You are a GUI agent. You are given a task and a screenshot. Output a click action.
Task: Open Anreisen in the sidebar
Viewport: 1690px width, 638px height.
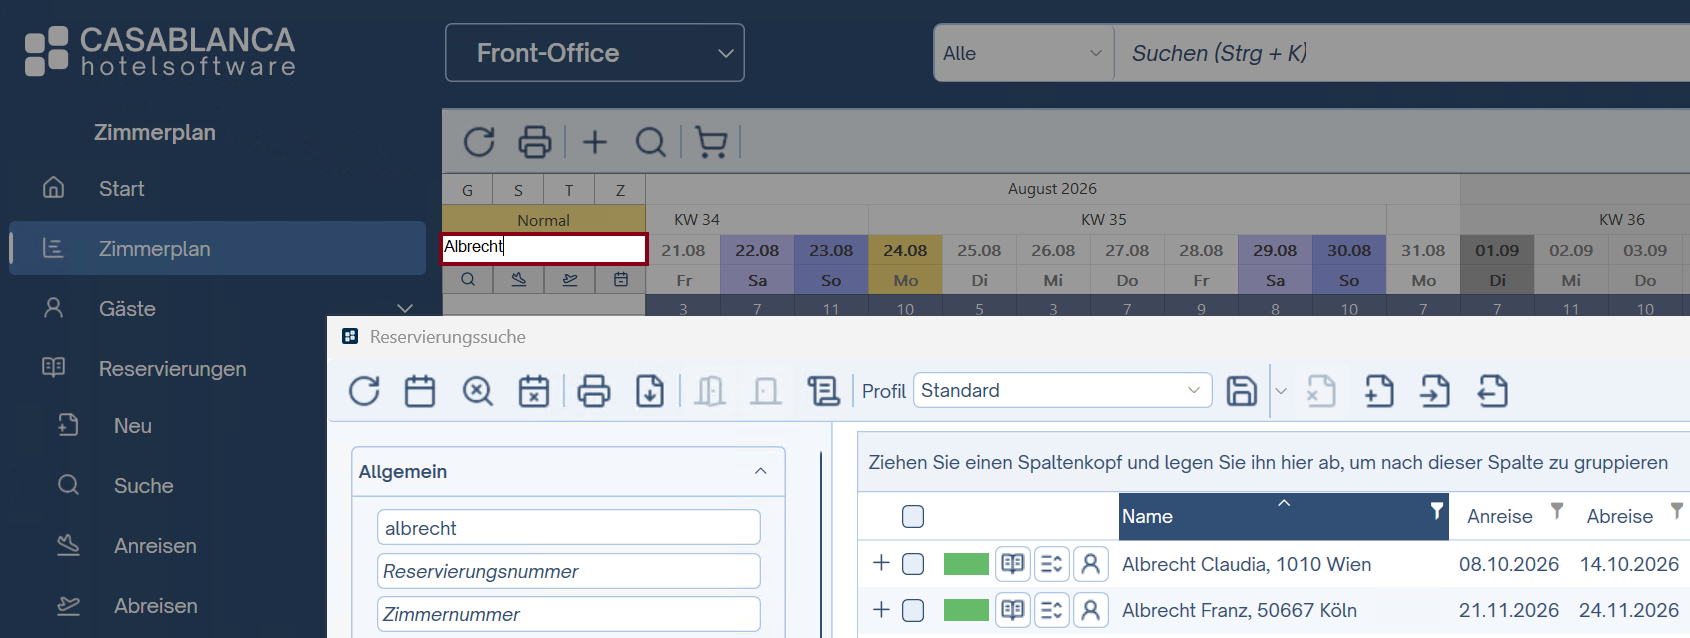click(x=155, y=546)
